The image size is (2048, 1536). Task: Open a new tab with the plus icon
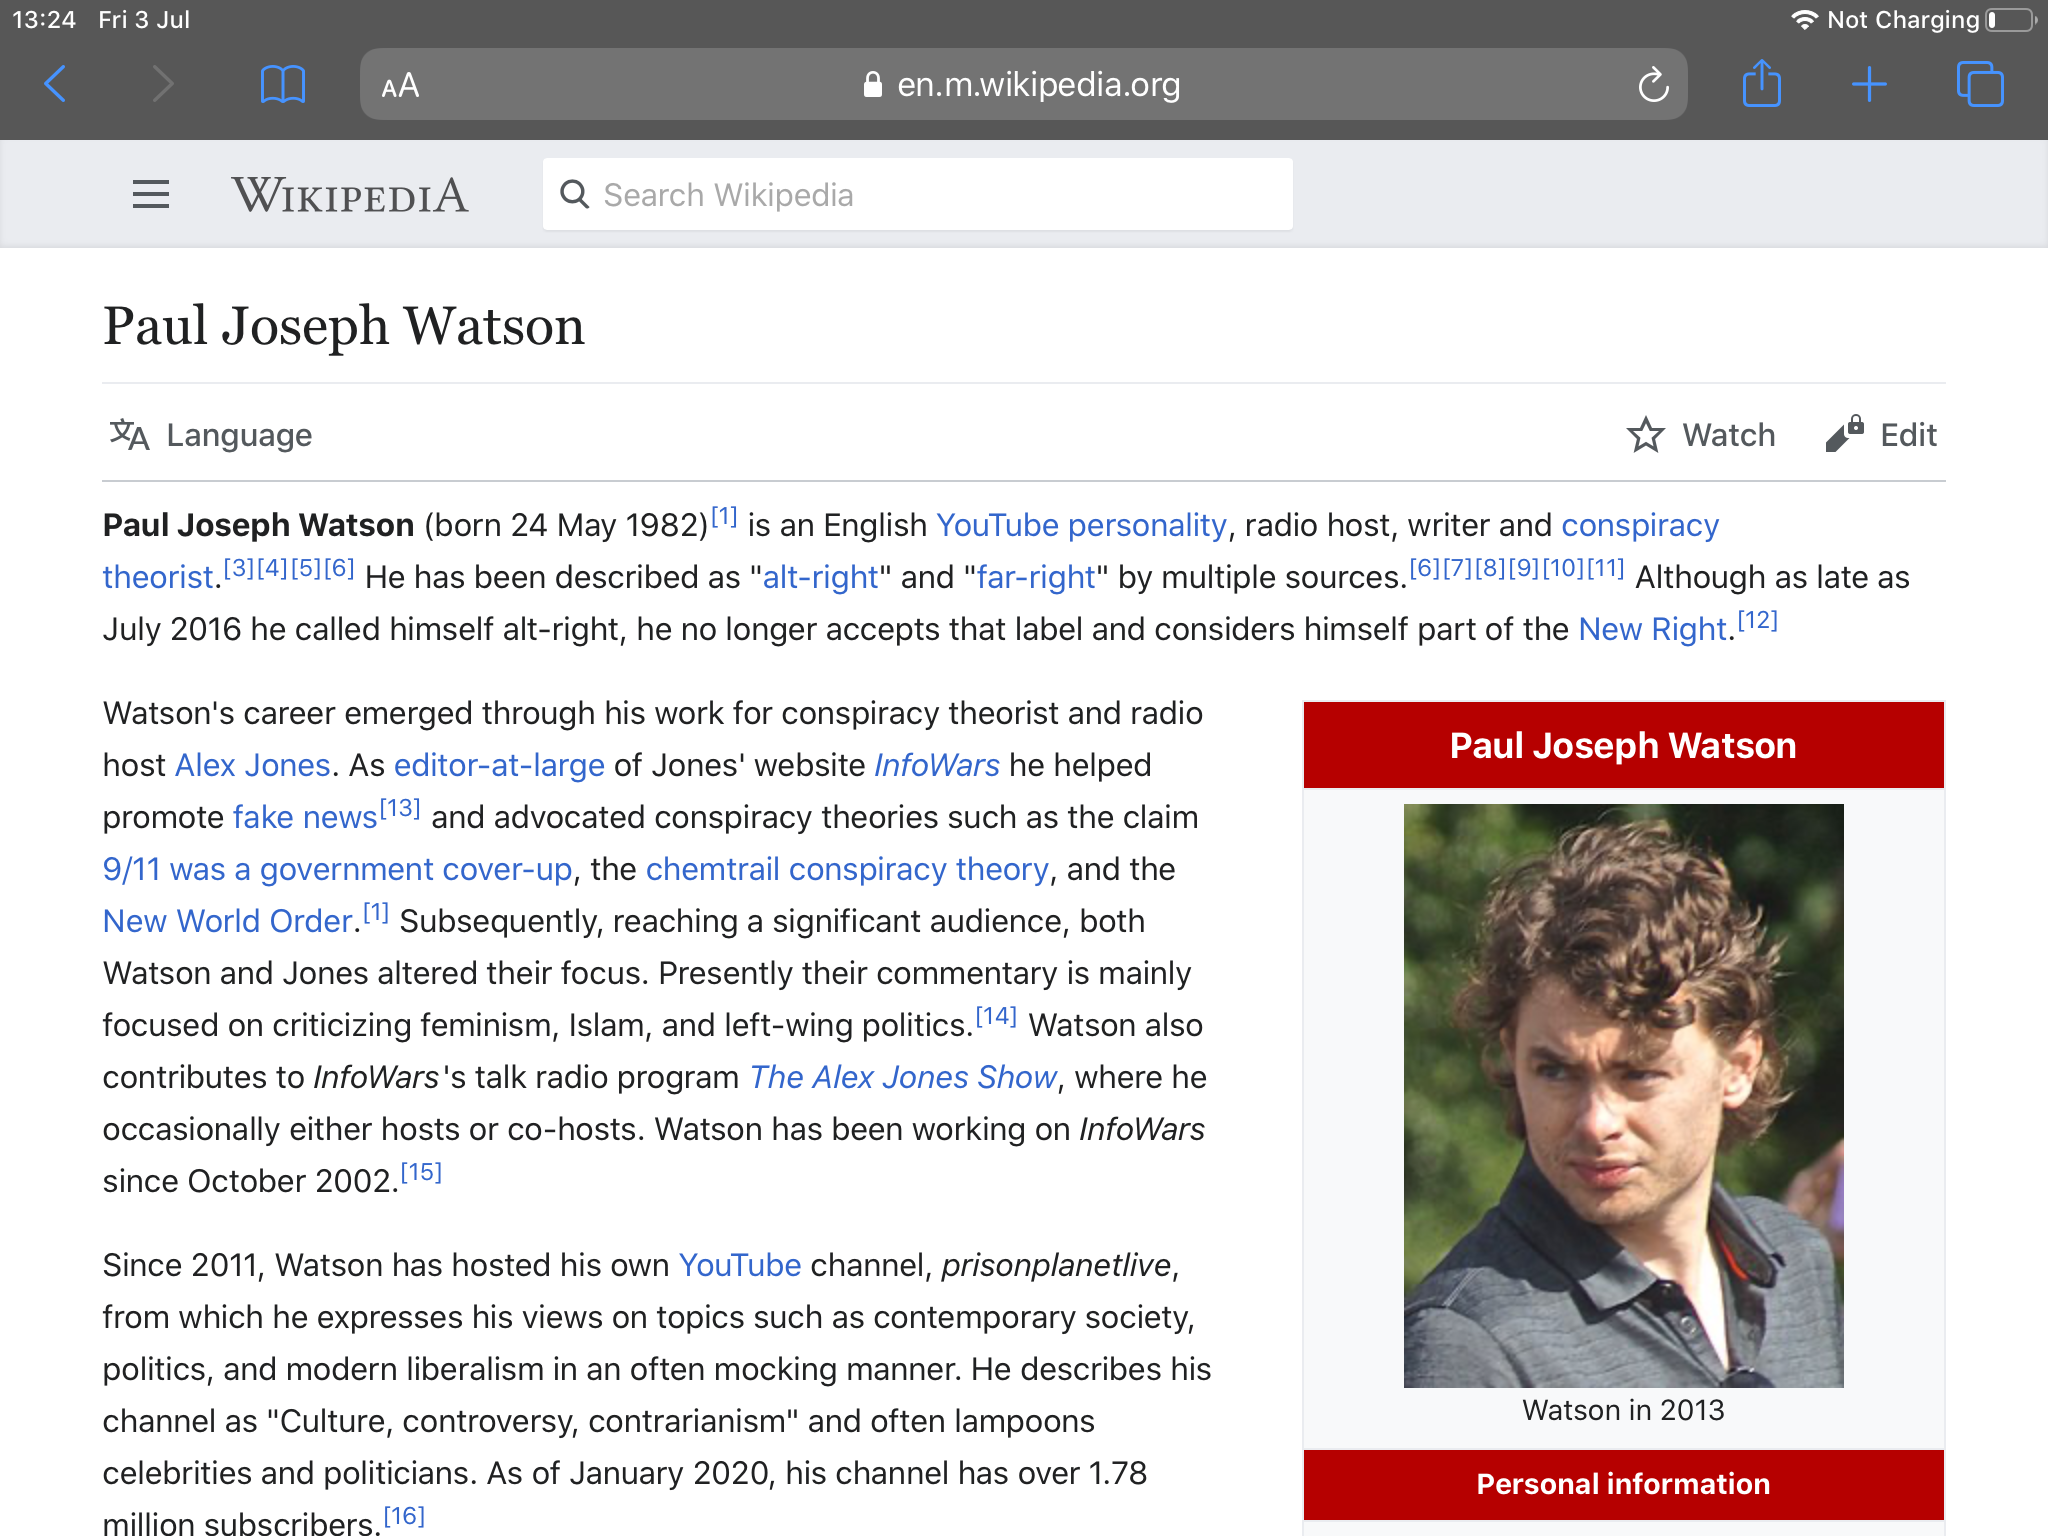point(1869,85)
